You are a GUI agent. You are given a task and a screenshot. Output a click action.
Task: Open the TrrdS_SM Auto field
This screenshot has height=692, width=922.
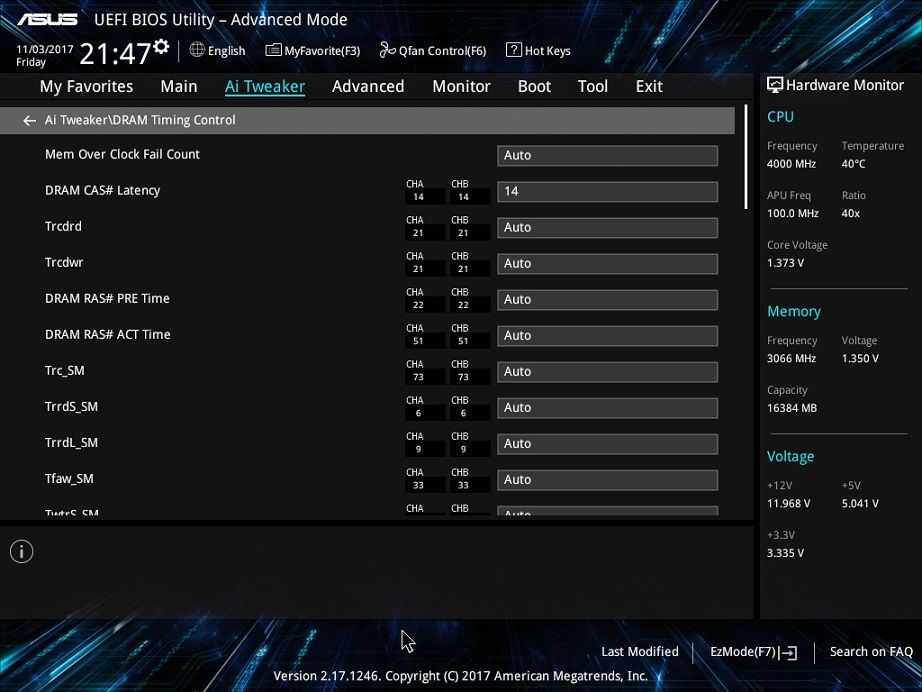click(607, 408)
